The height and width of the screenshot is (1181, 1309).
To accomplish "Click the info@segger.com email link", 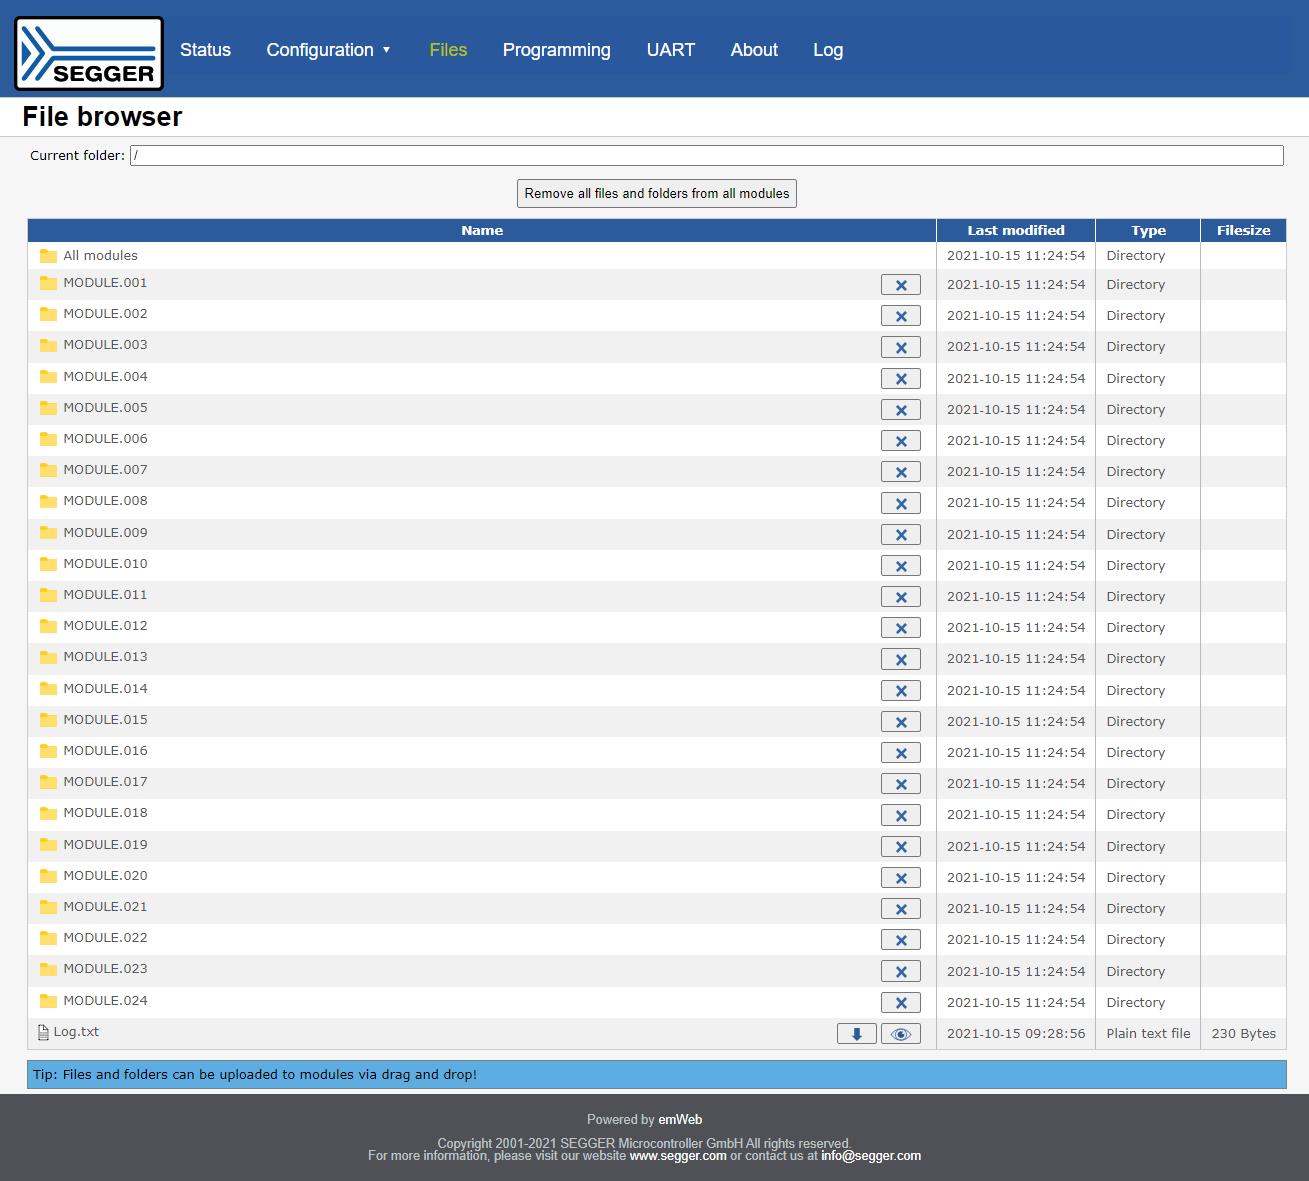I will (x=870, y=1156).
